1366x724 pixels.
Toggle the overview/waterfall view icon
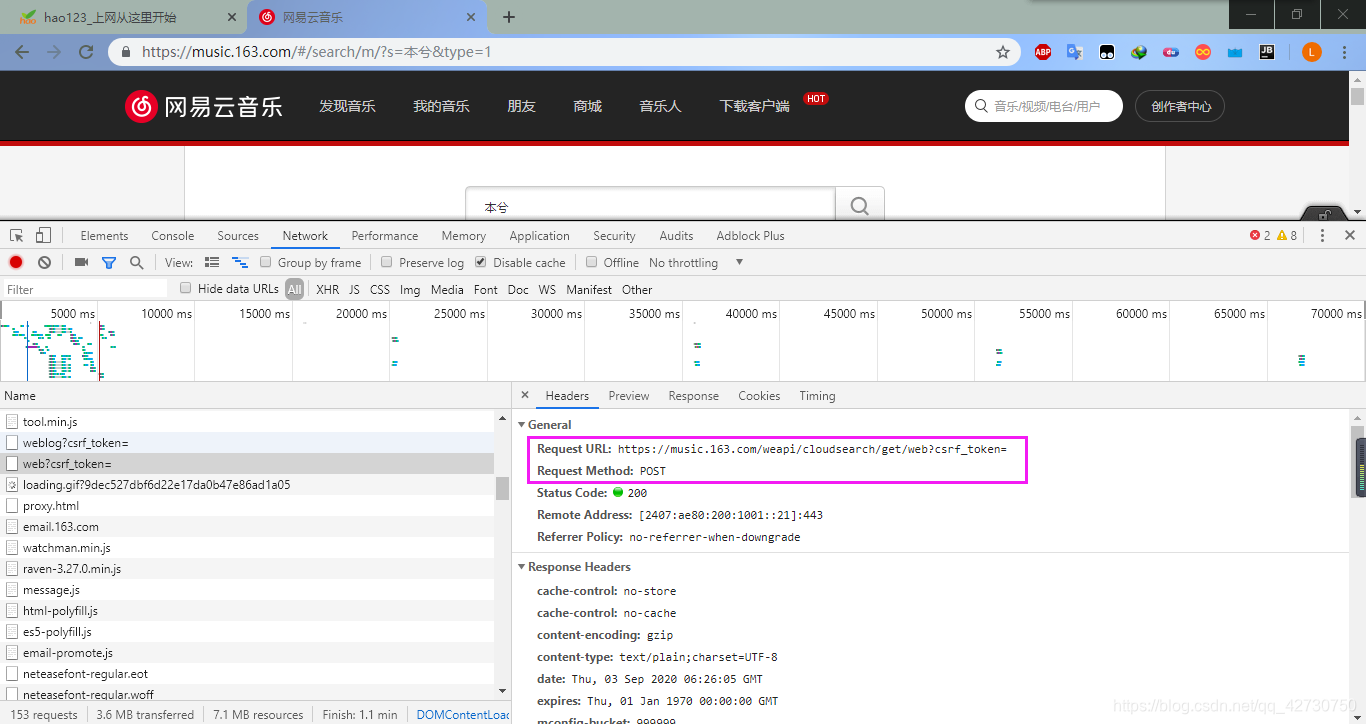click(240, 262)
